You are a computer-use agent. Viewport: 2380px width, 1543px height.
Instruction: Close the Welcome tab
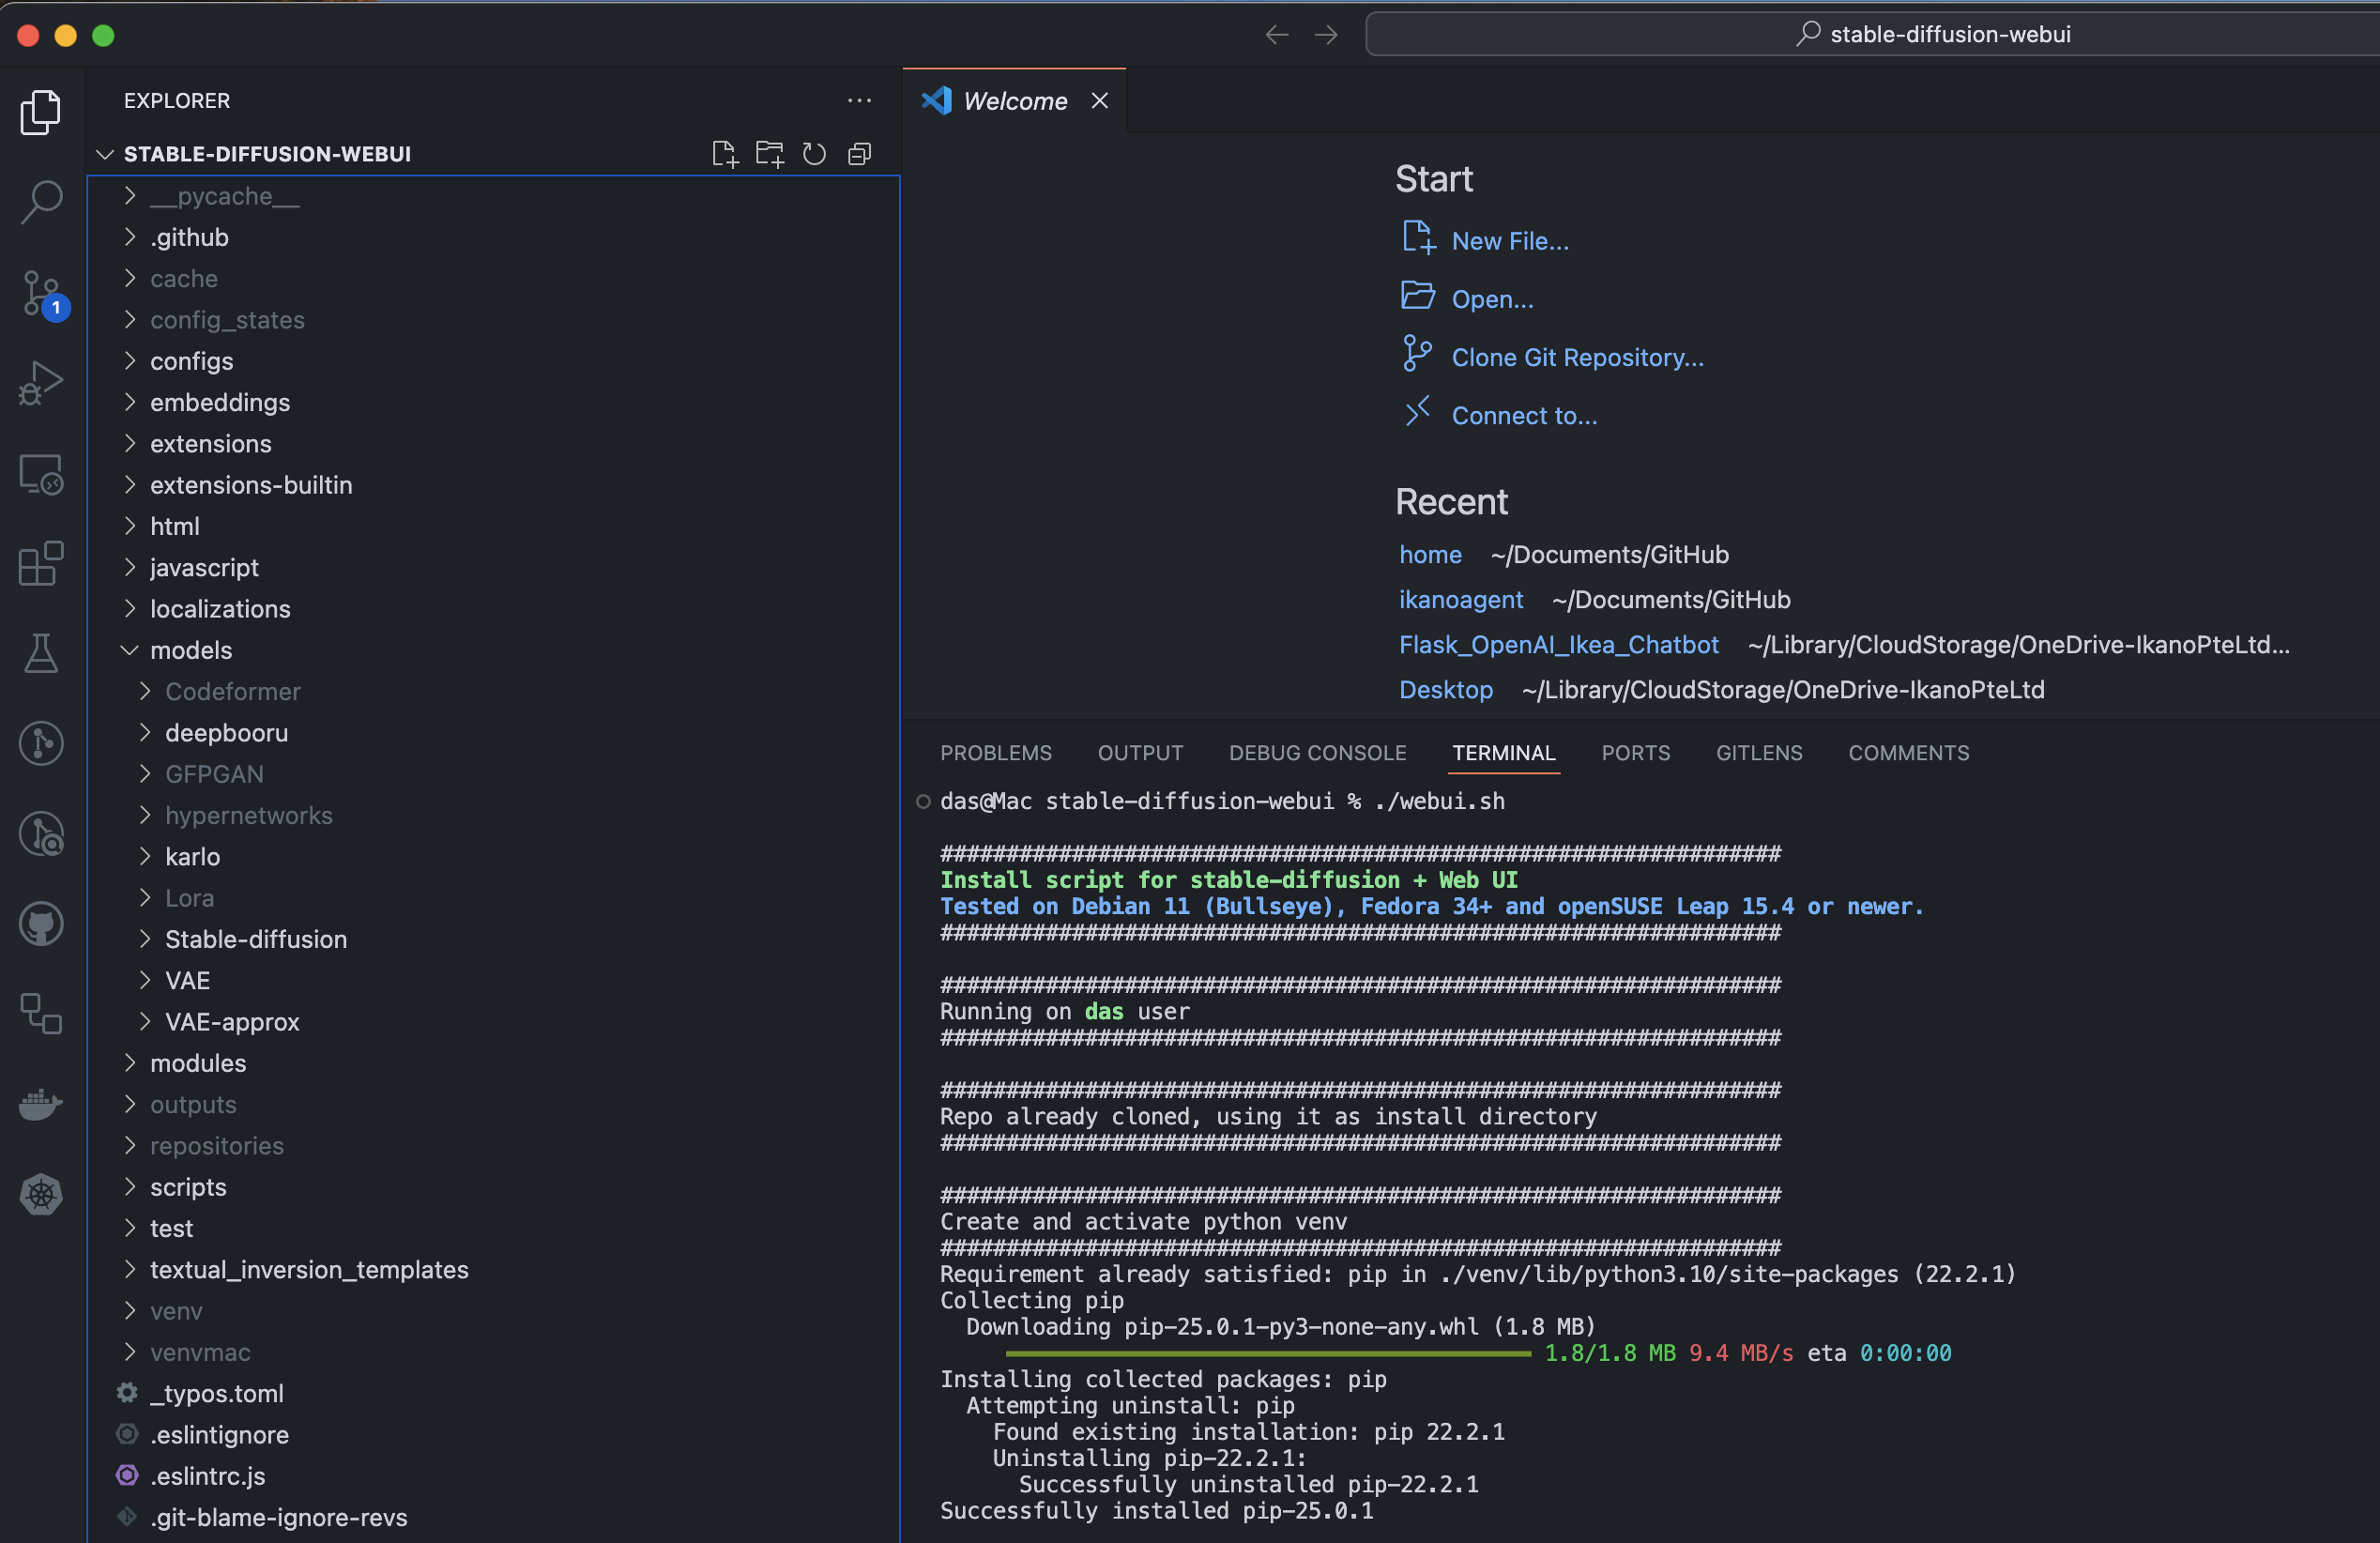[x=1099, y=101]
